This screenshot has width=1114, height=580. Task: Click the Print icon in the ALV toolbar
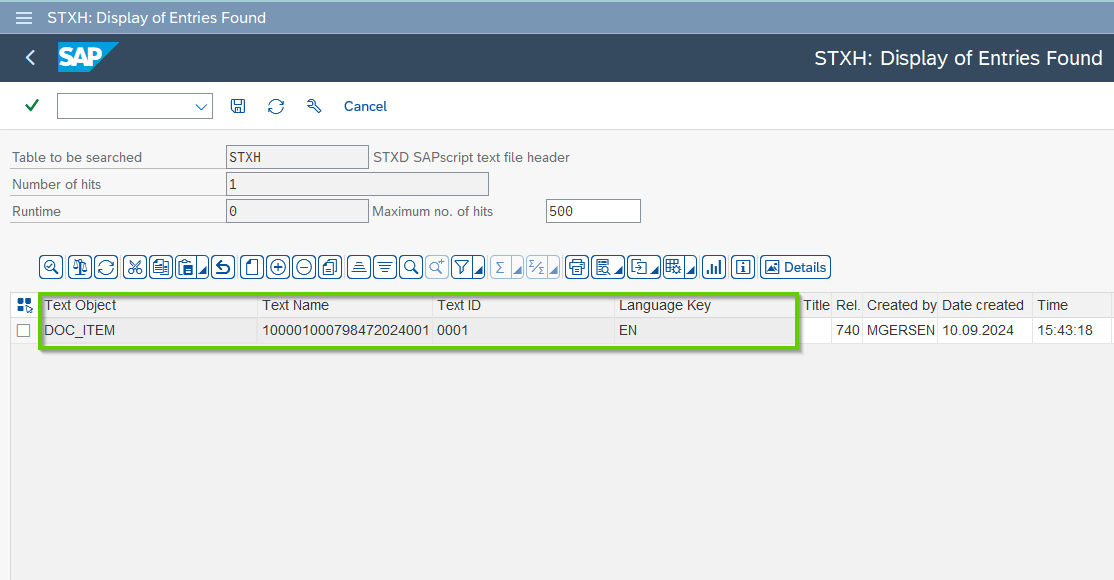pos(576,267)
